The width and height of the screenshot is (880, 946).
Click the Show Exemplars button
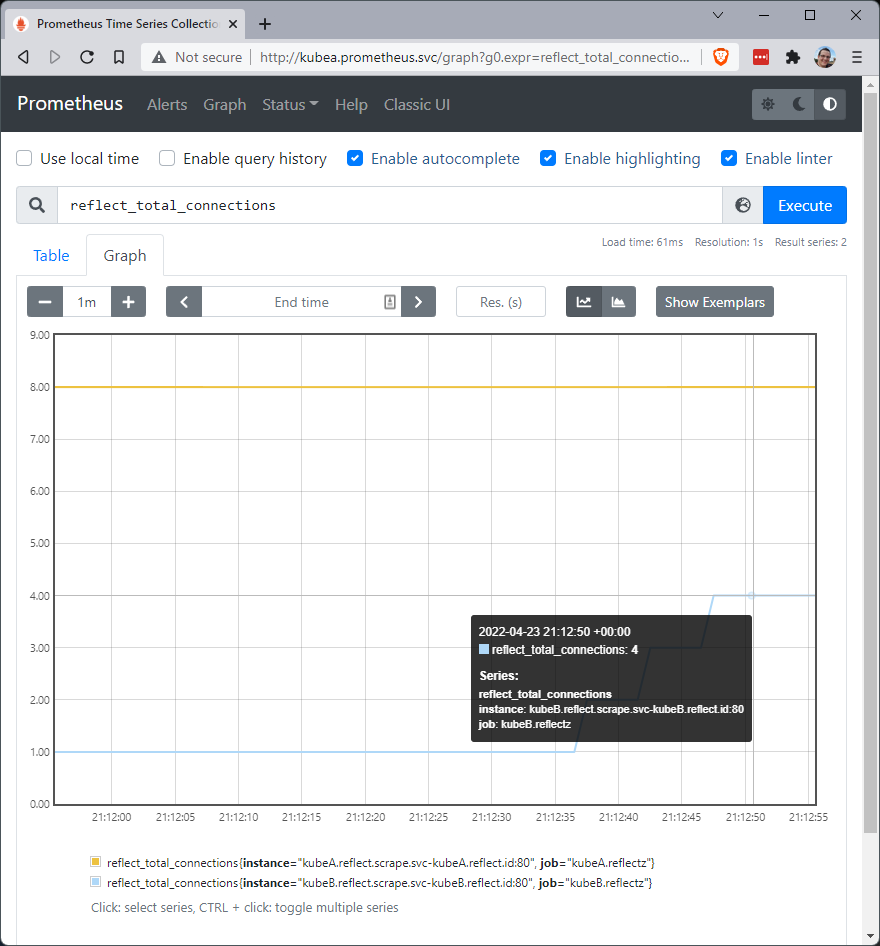pyautogui.click(x=714, y=302)
